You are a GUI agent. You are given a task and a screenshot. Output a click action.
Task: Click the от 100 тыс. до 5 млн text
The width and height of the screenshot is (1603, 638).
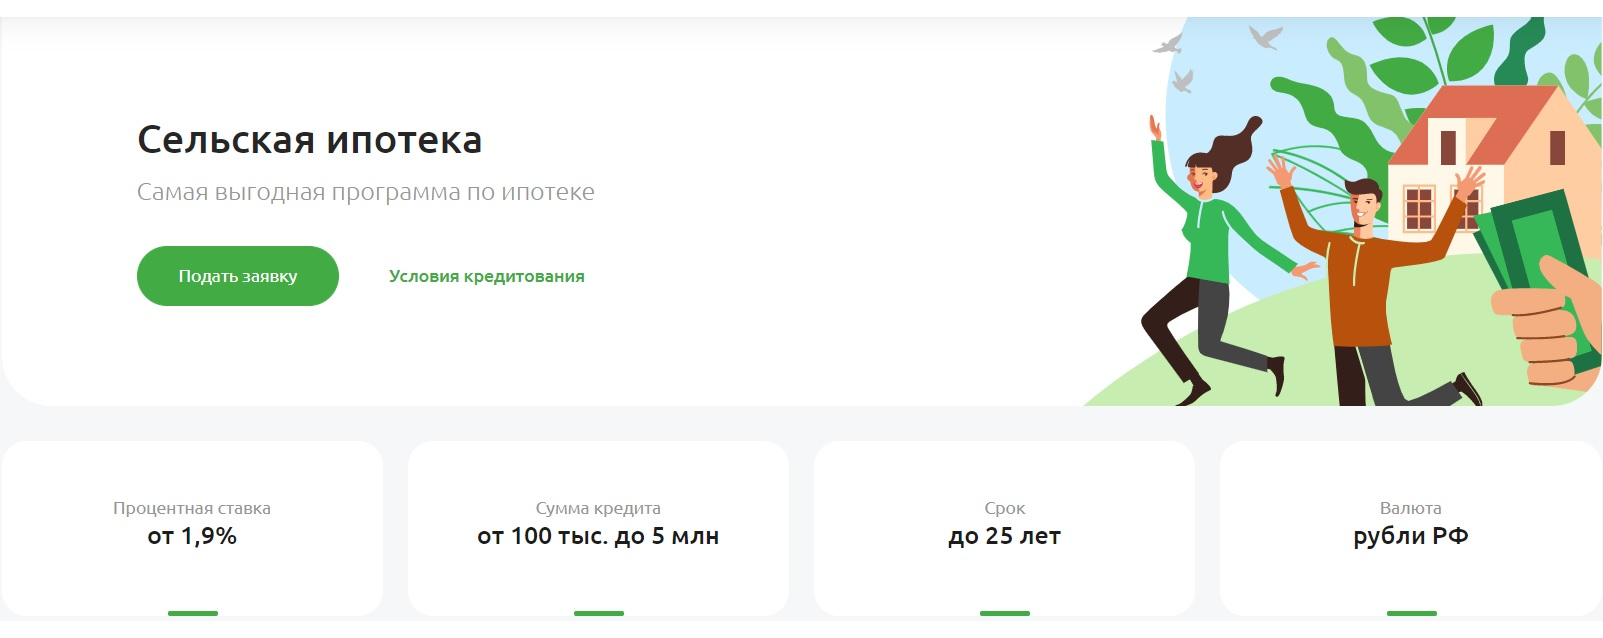[598, 537]
